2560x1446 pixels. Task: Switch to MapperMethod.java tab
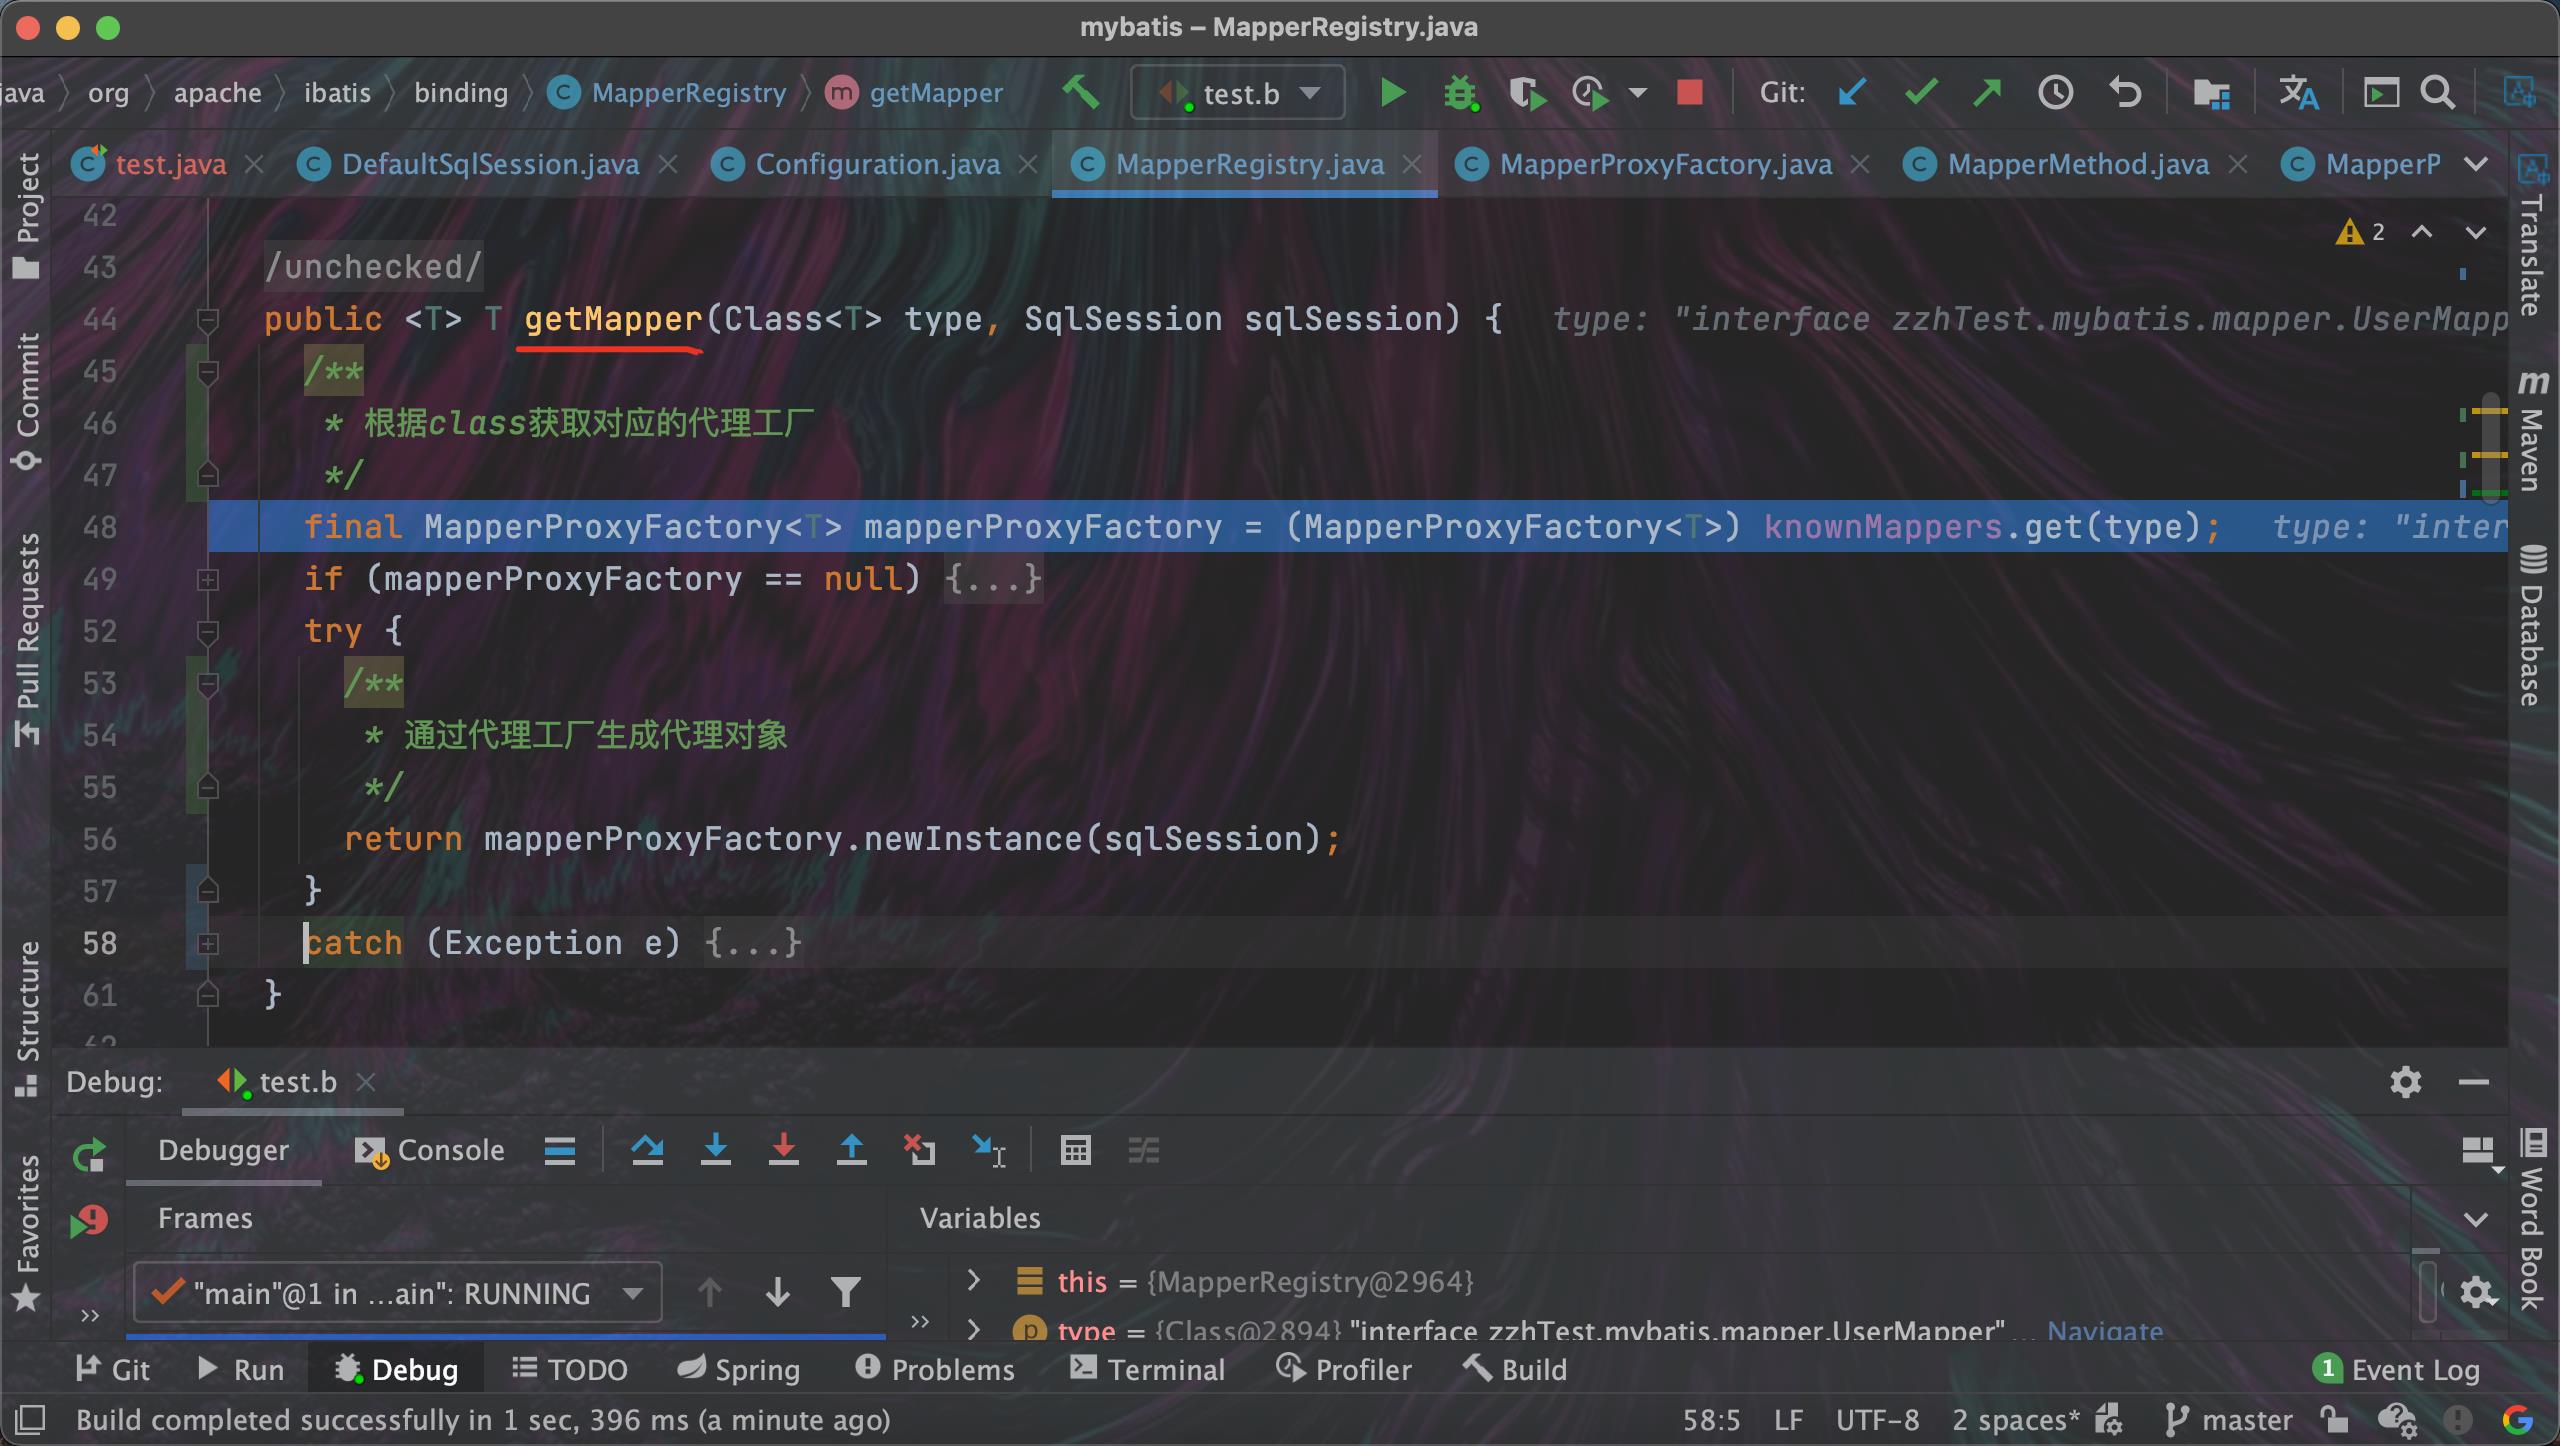pyautogui.click(x=2077, y=164)
